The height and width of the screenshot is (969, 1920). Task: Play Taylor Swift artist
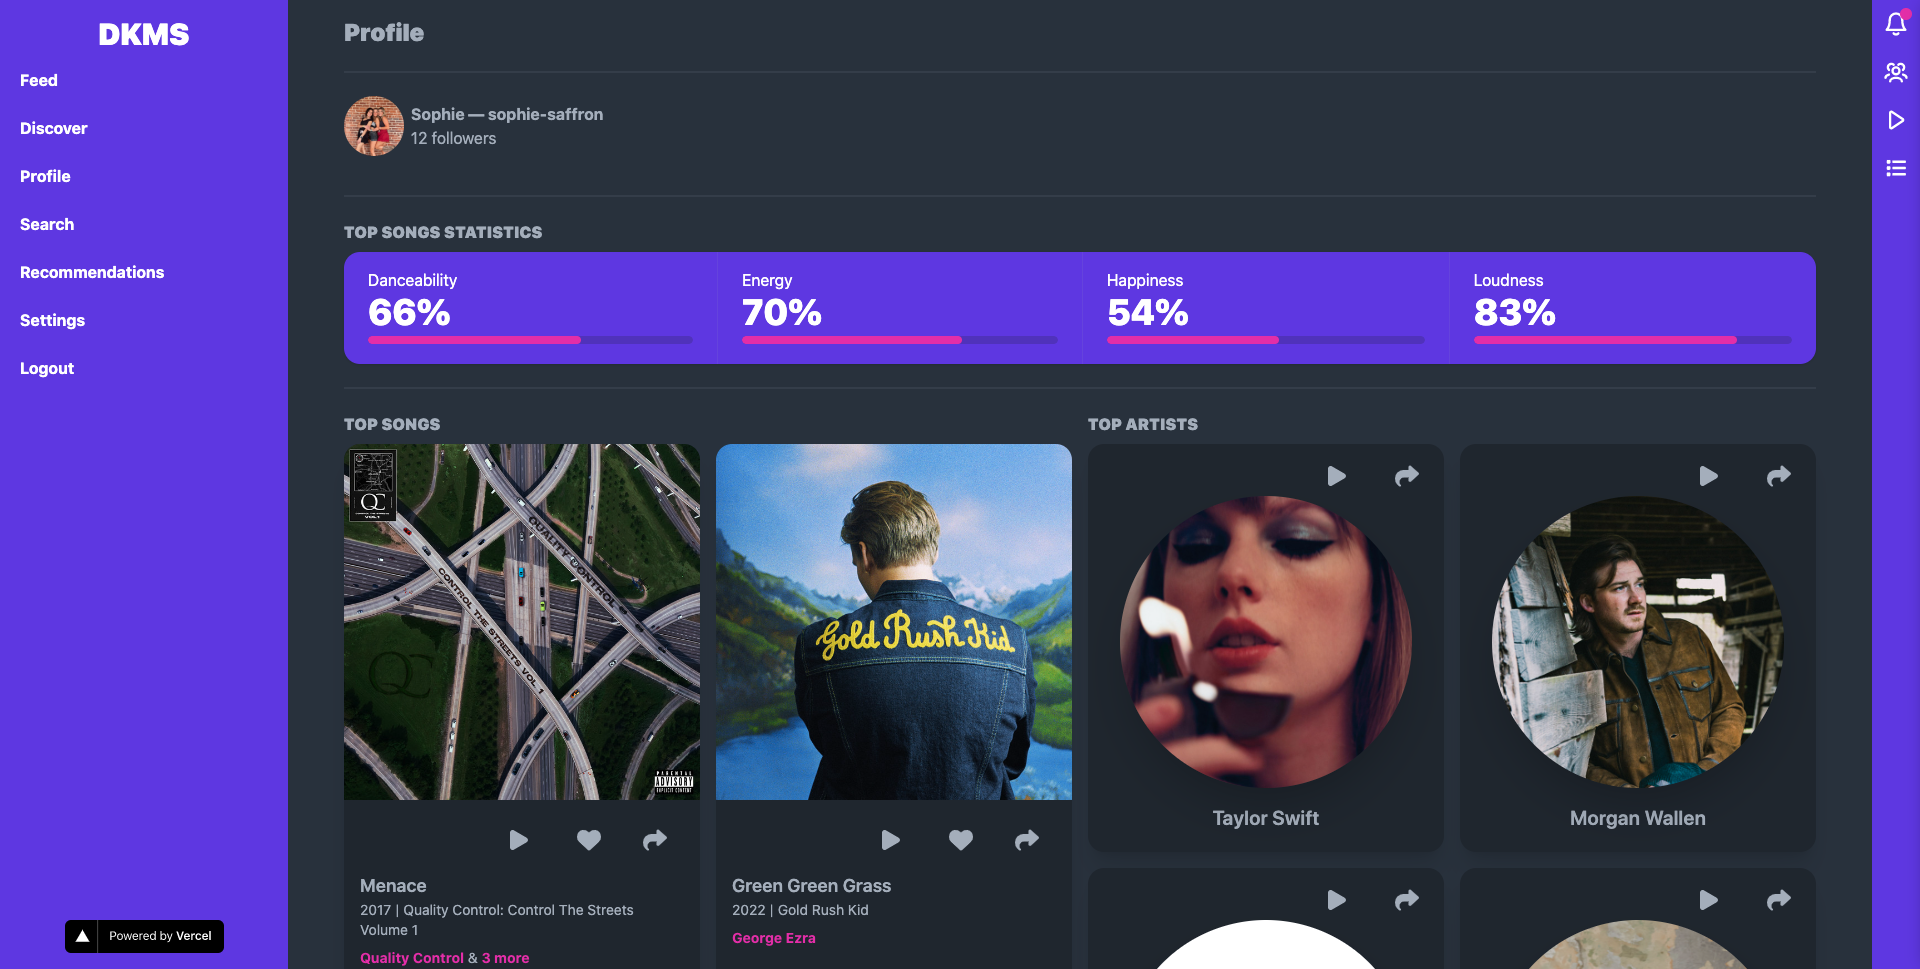coord(1336,476)
